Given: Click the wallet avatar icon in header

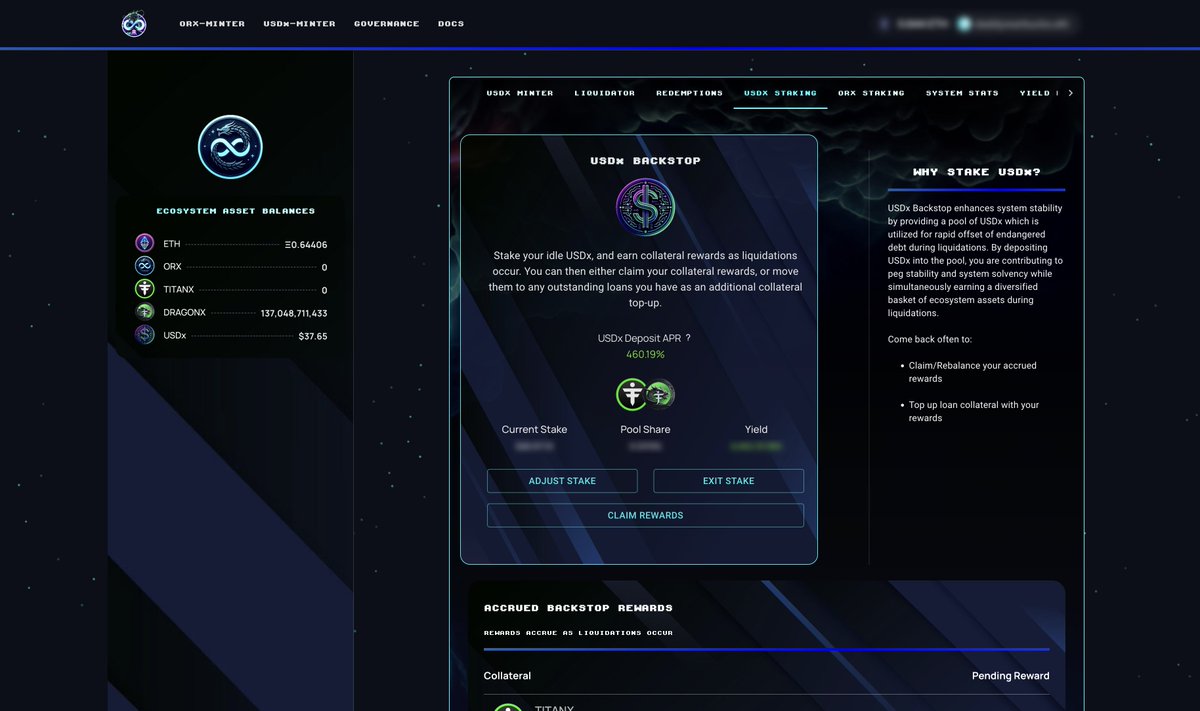Looking at the screenshot, I should point(964,23).
